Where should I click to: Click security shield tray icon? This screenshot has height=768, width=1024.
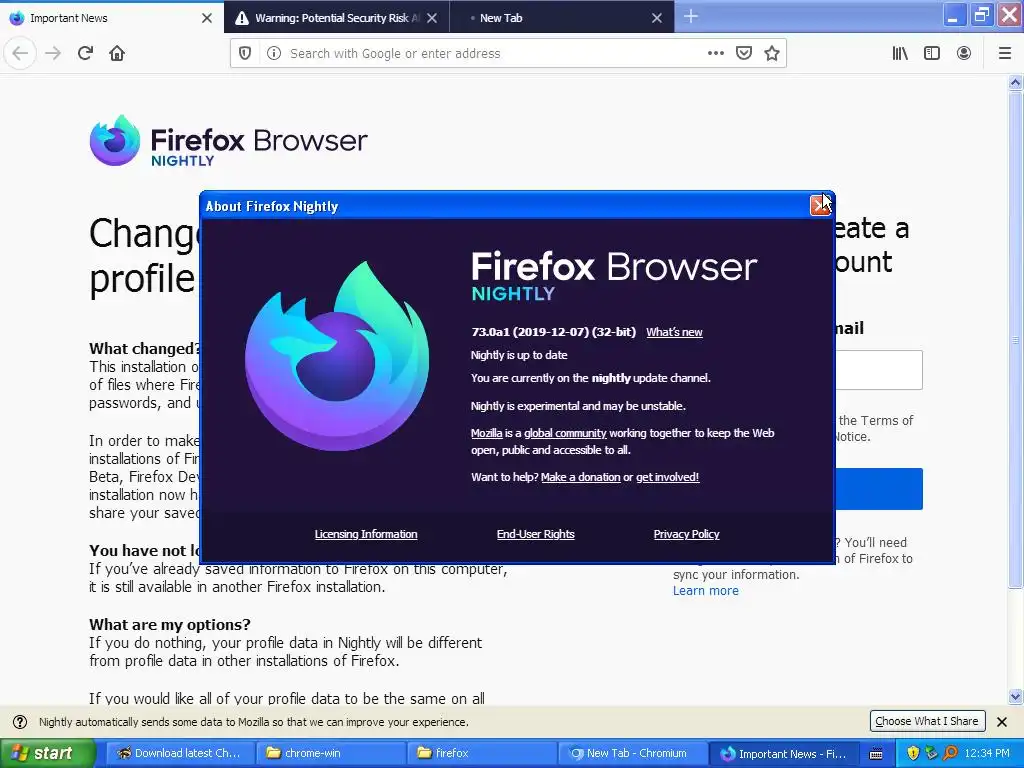[913, 753]
